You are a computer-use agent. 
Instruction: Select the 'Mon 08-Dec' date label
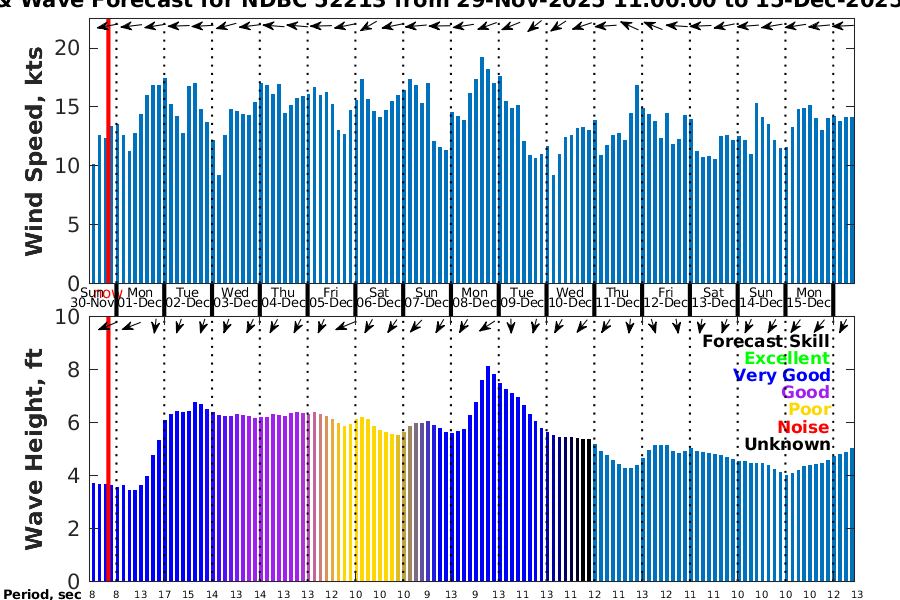[x=474, y=297]
